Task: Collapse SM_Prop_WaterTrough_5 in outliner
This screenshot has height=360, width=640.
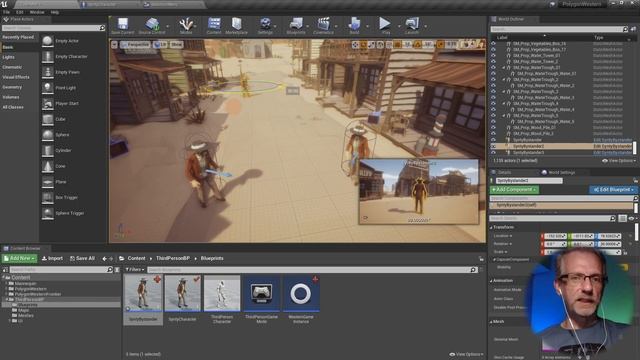Action: [x=504, y=116]
